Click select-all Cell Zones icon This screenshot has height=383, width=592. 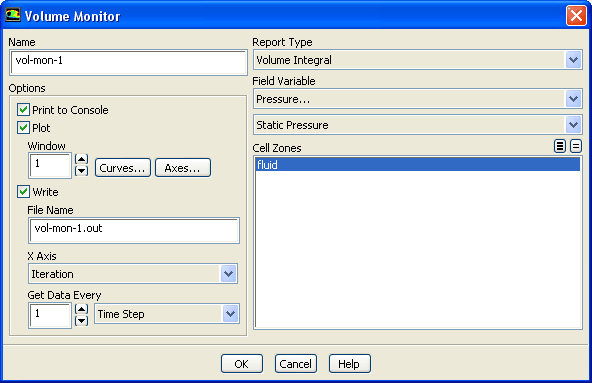(560, 146)
